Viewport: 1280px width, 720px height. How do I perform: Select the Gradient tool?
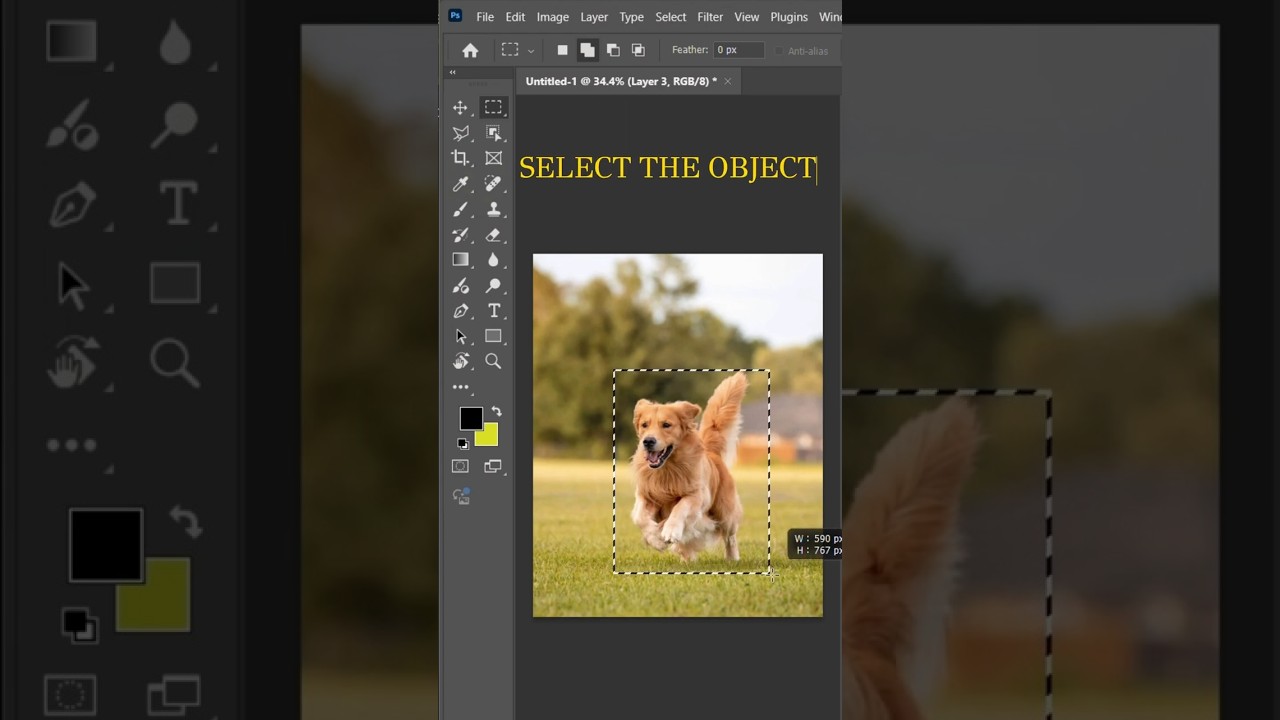coord(460,260)
